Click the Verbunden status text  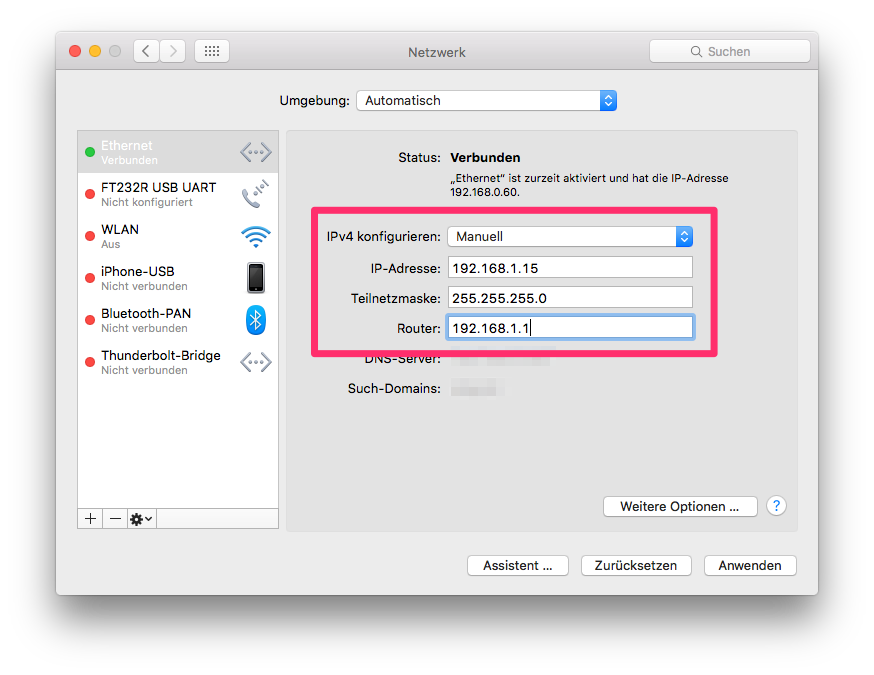coord(485,157)
